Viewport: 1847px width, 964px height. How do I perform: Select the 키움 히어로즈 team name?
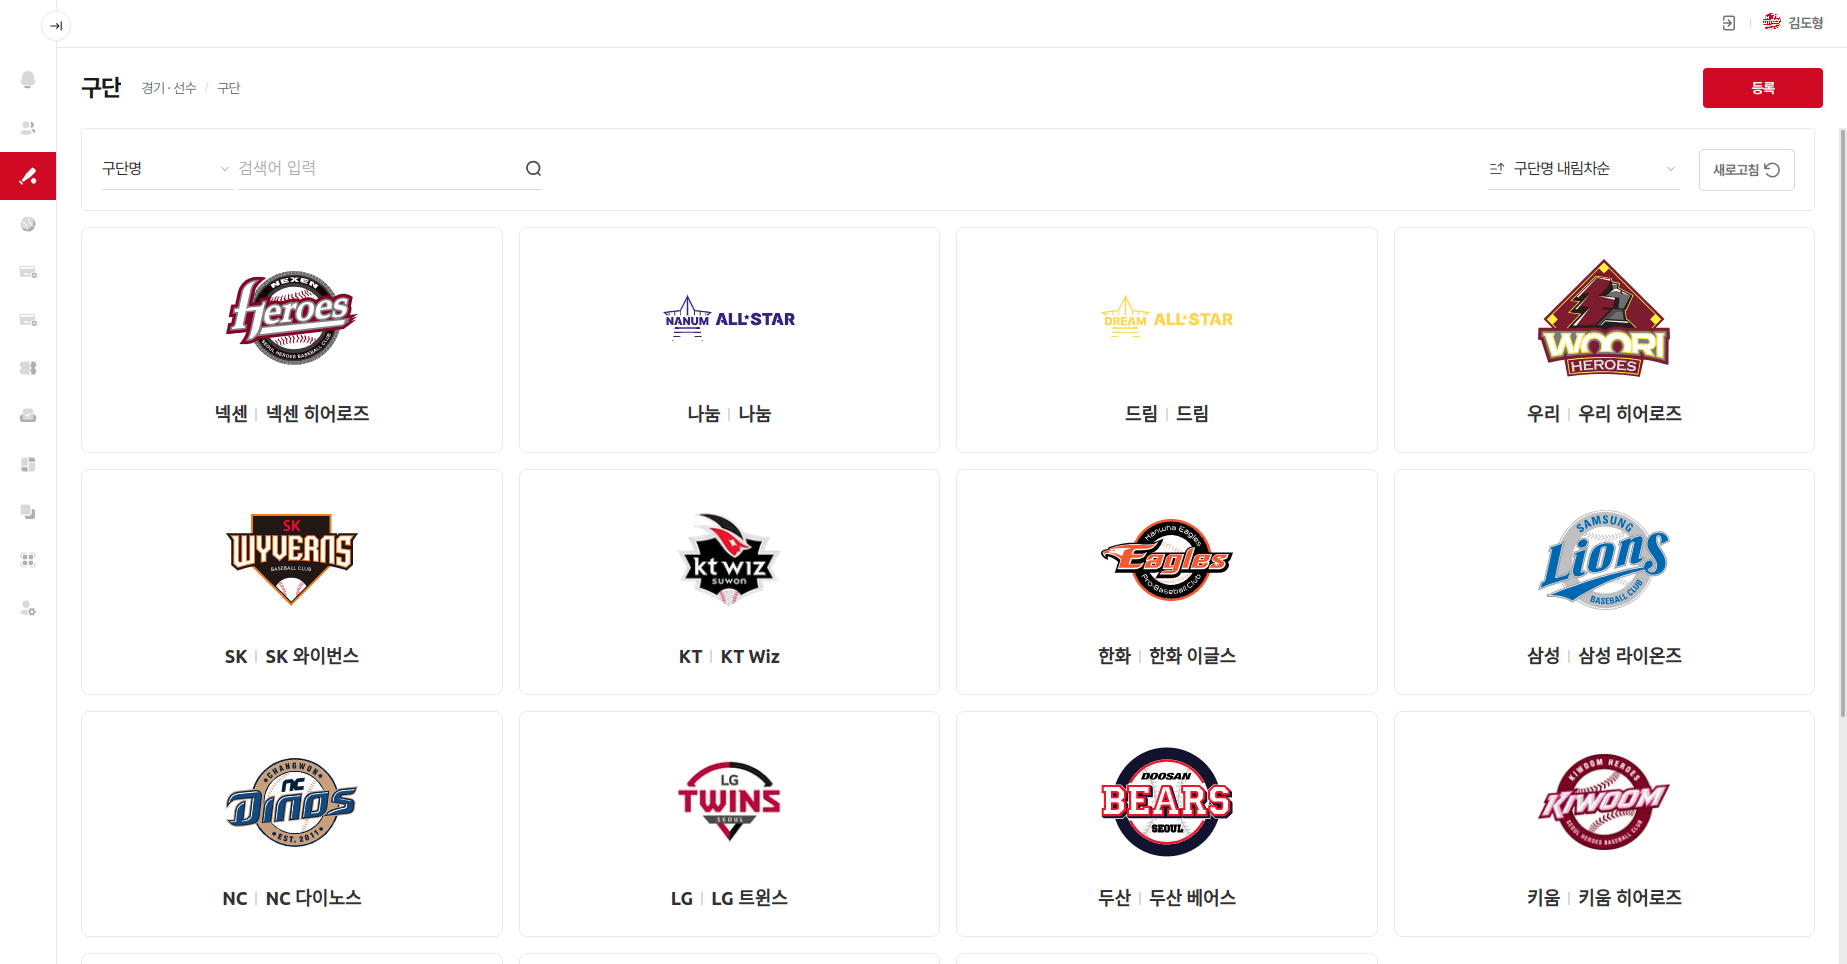(1630, 898)
